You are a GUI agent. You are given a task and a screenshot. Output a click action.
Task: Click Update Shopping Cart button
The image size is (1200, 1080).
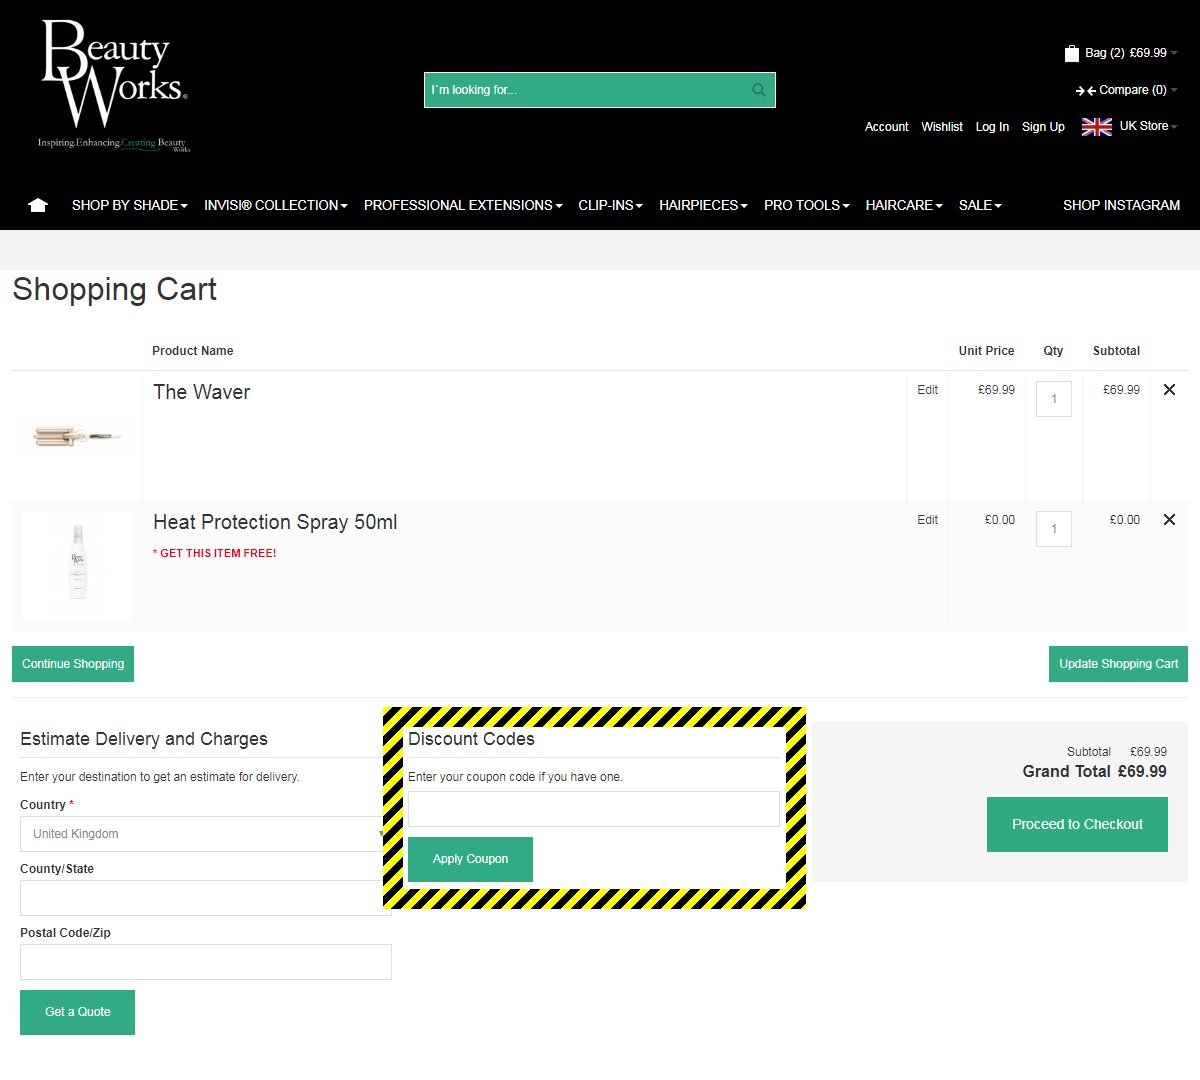click(1118, 664)
